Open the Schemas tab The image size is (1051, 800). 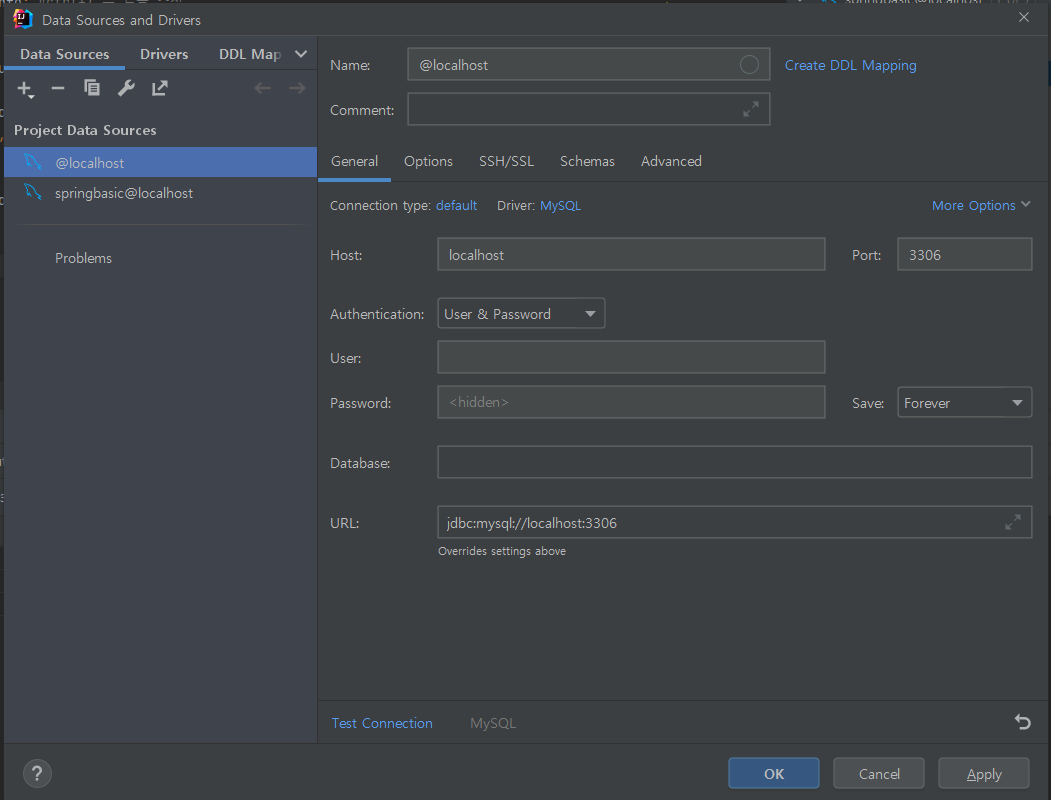587,161
